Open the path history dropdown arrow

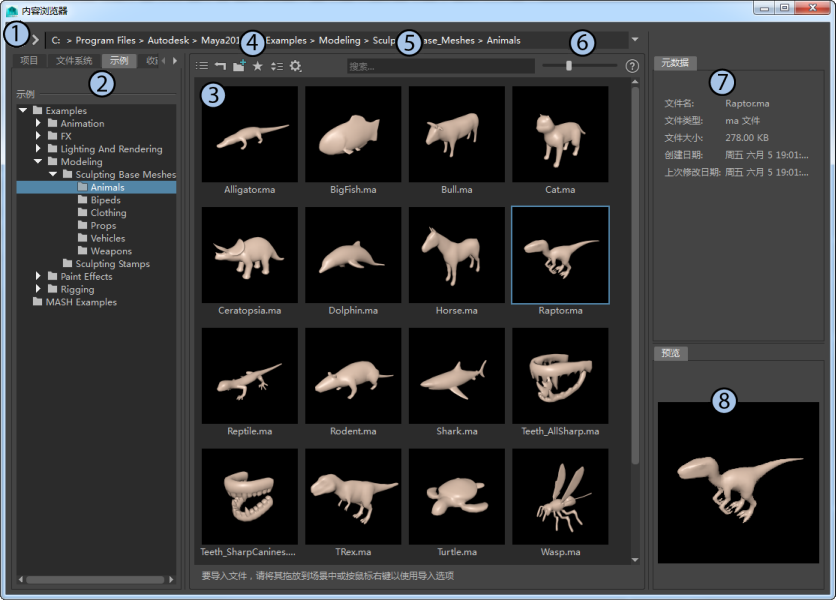635,39
